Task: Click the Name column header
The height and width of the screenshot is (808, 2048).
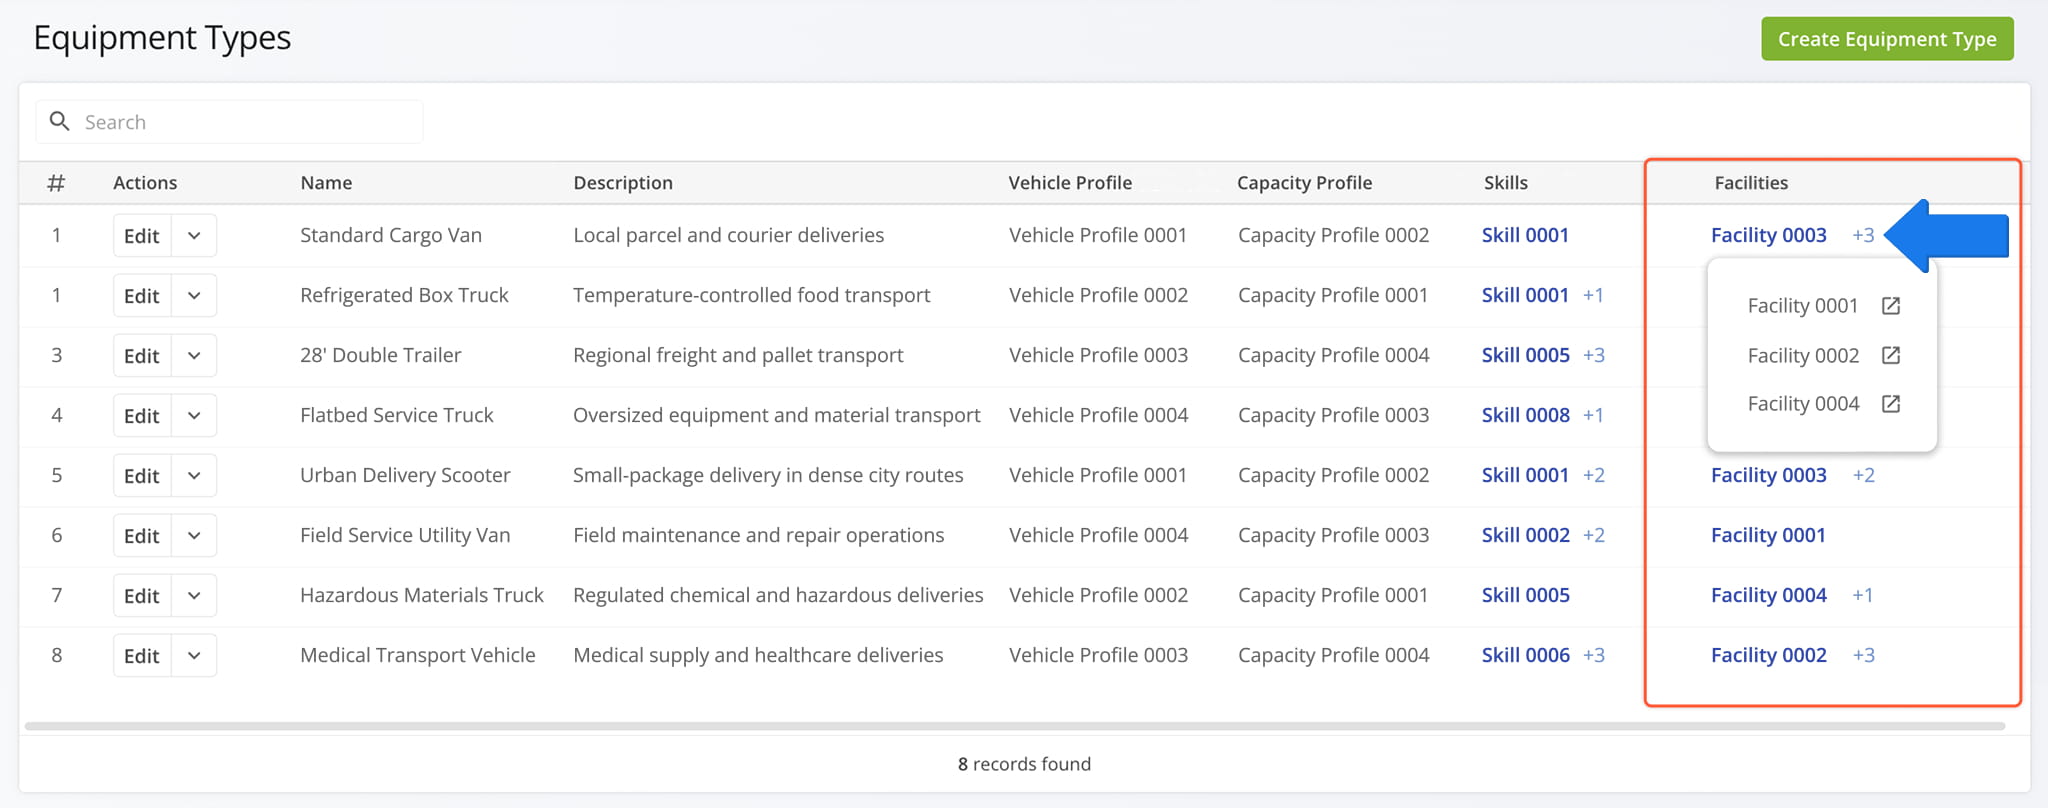Action: pyautogui.click(x=326, y=183)
